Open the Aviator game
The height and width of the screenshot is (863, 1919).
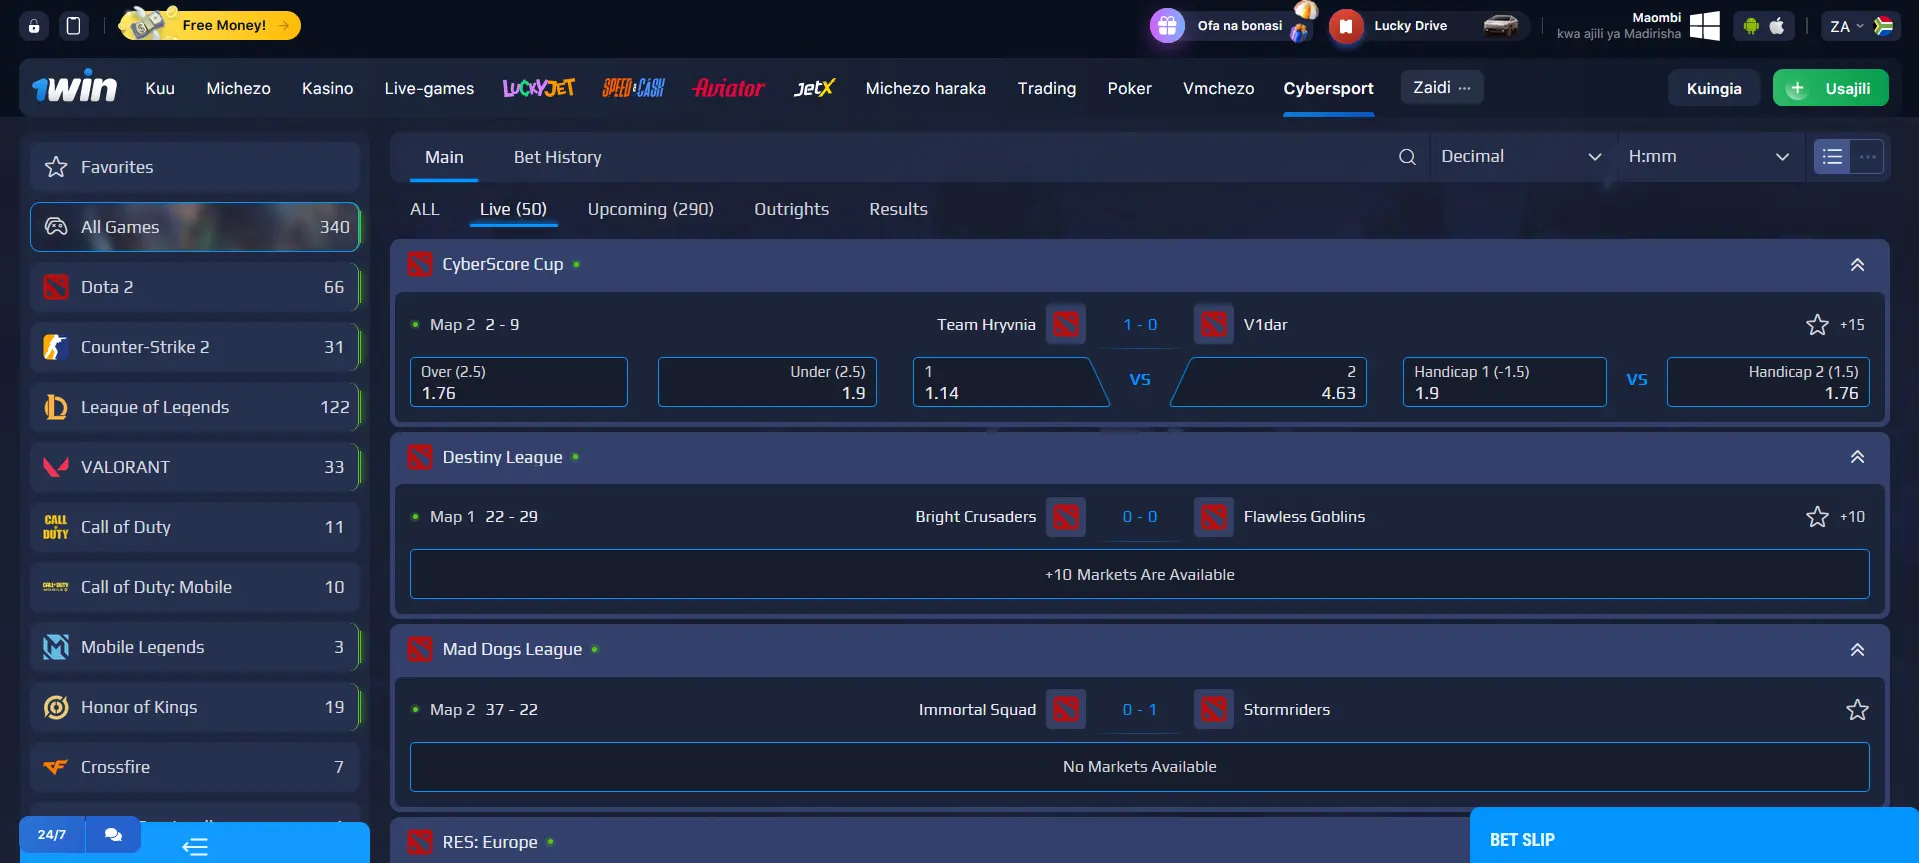[x=729, y=88]
